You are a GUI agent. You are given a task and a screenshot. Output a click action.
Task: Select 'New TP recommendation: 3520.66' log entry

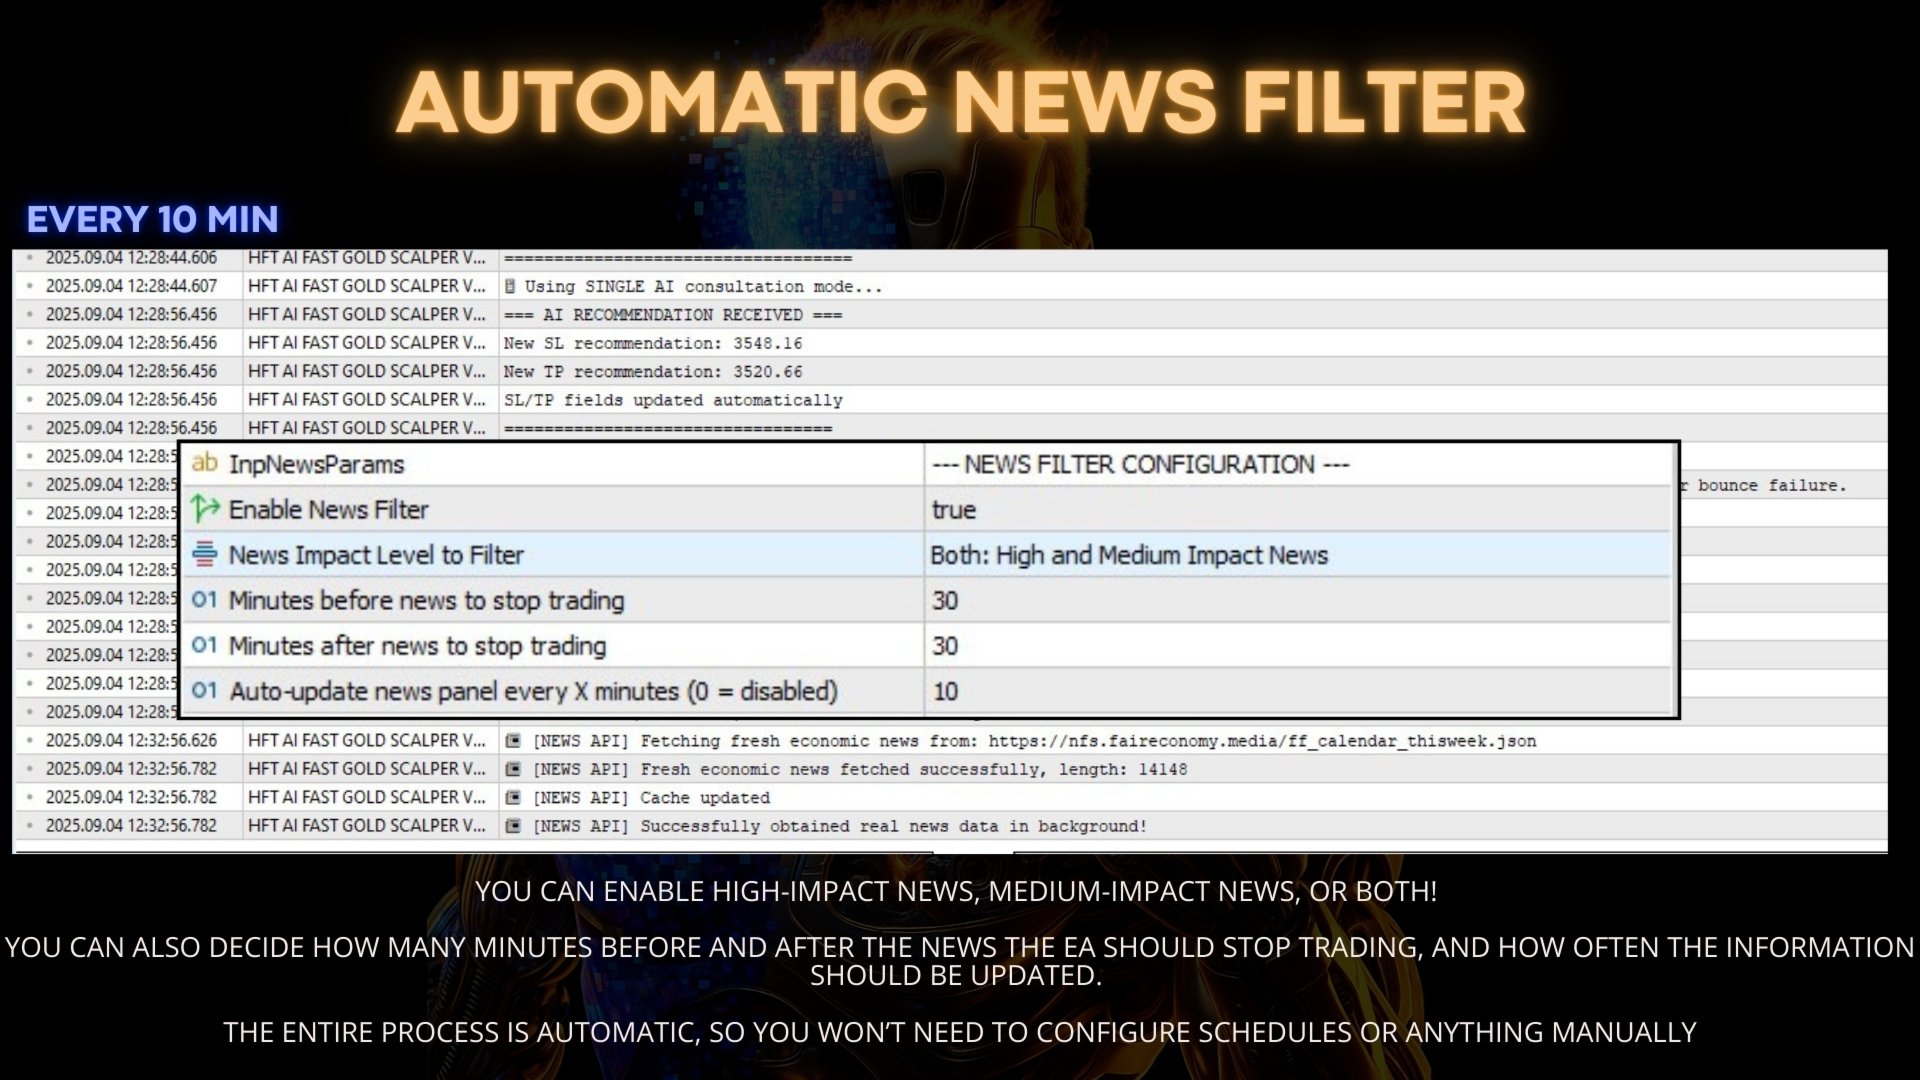tap(653, 372)
